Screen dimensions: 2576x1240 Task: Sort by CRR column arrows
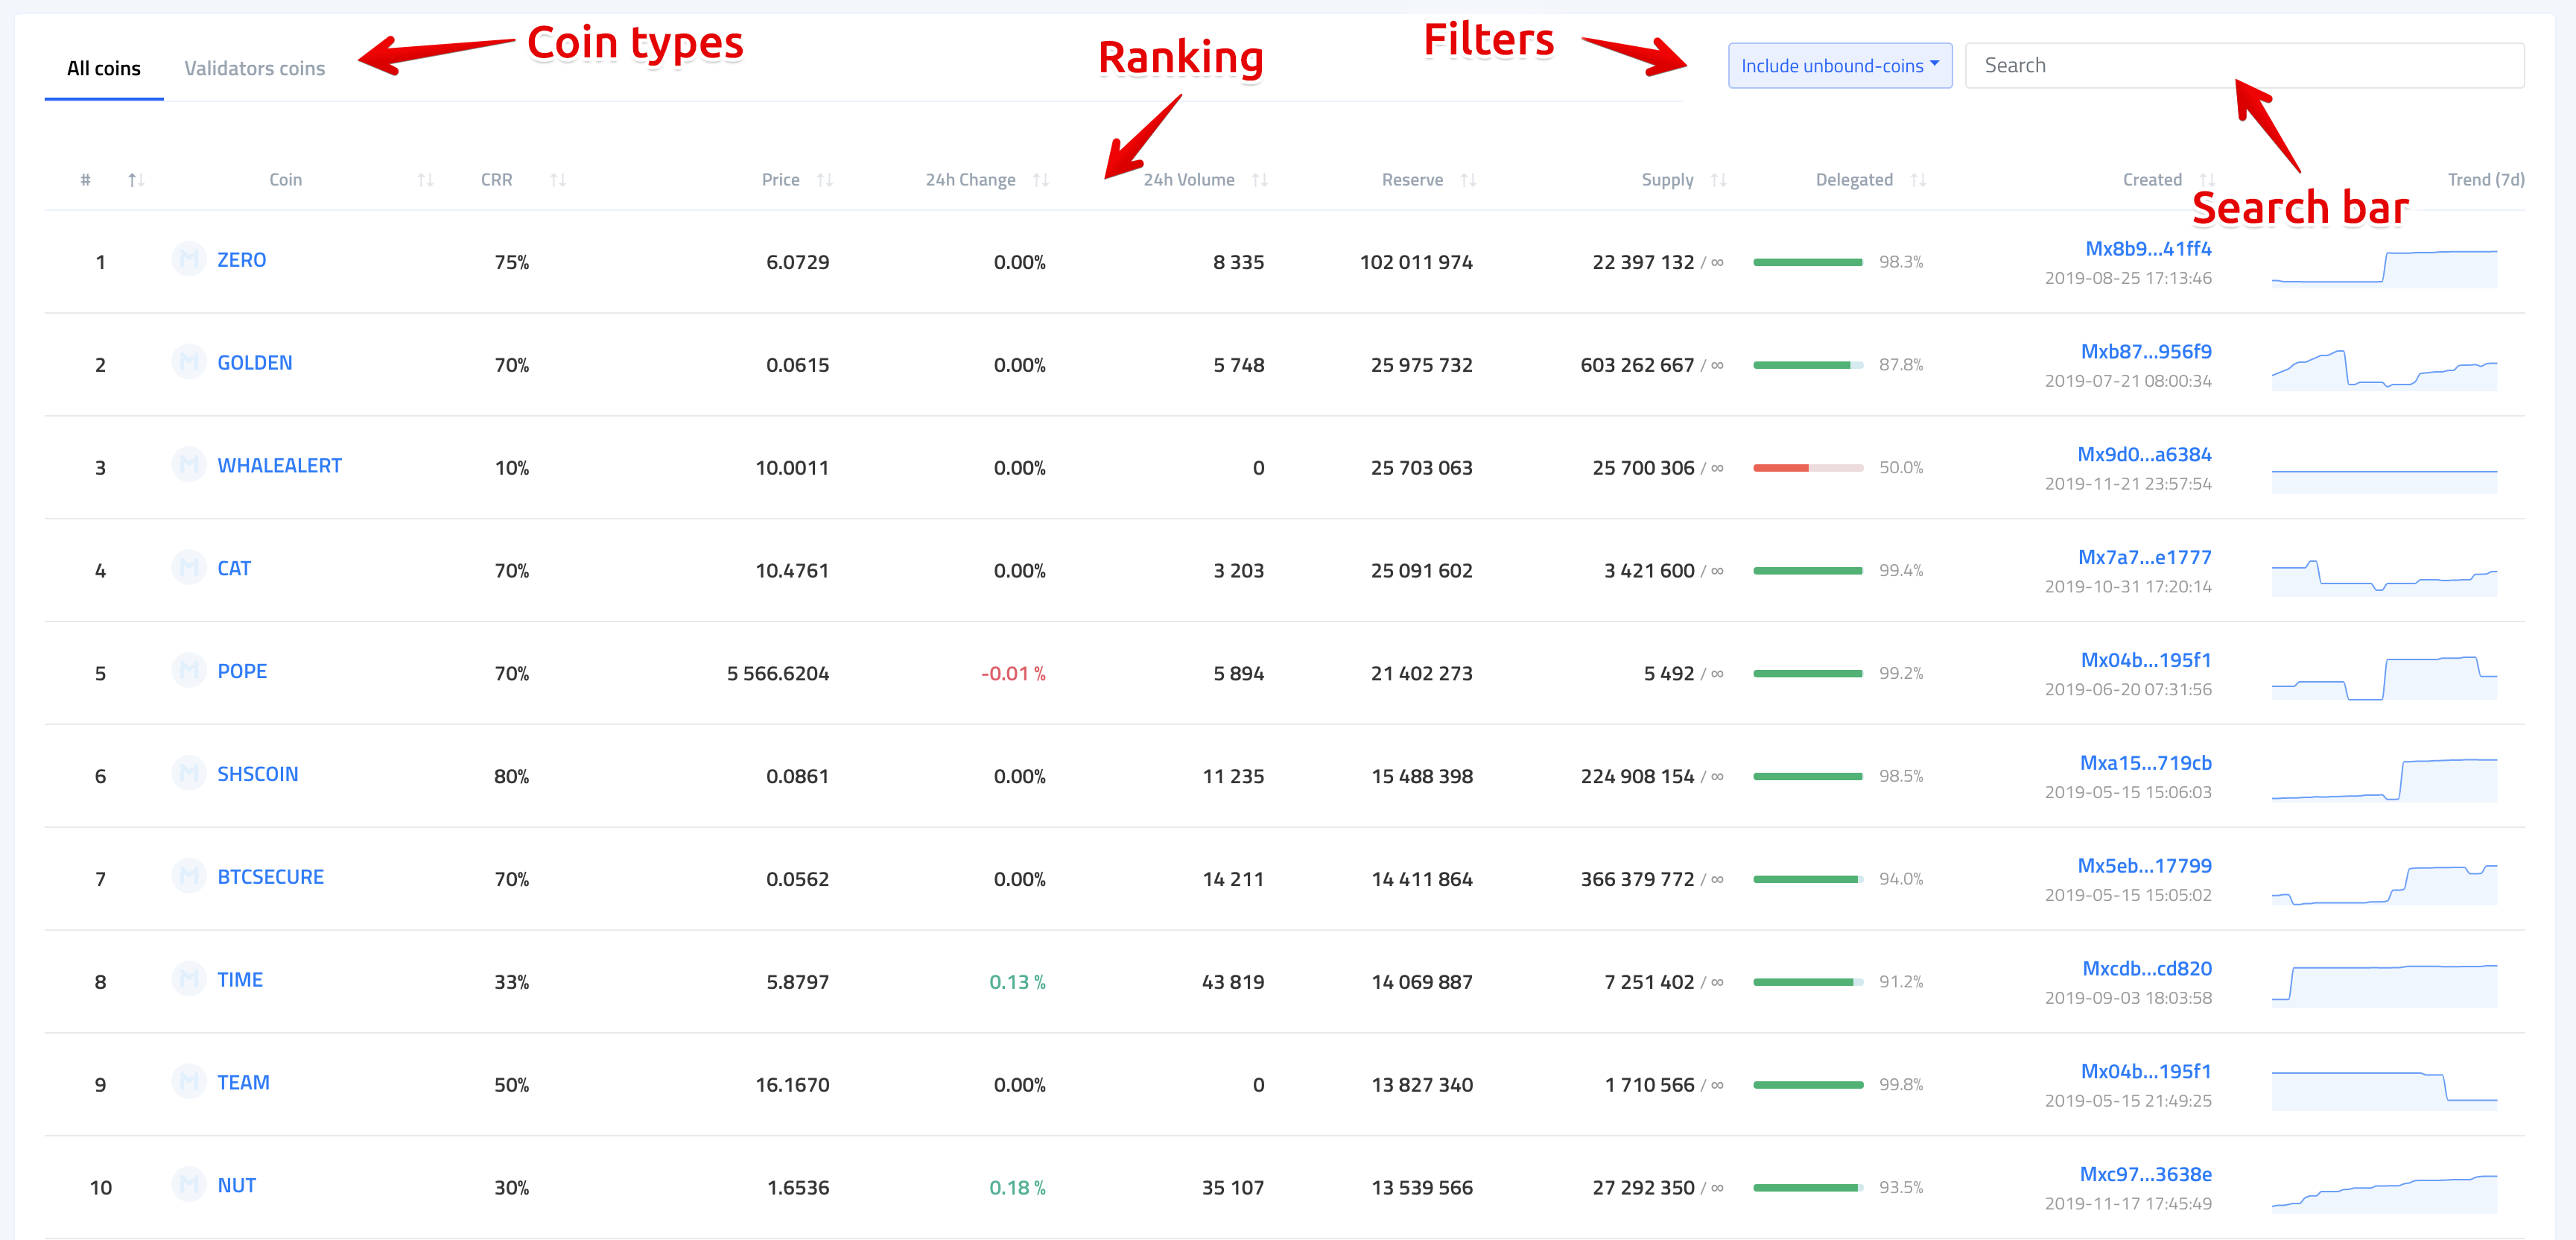(558, 180)
